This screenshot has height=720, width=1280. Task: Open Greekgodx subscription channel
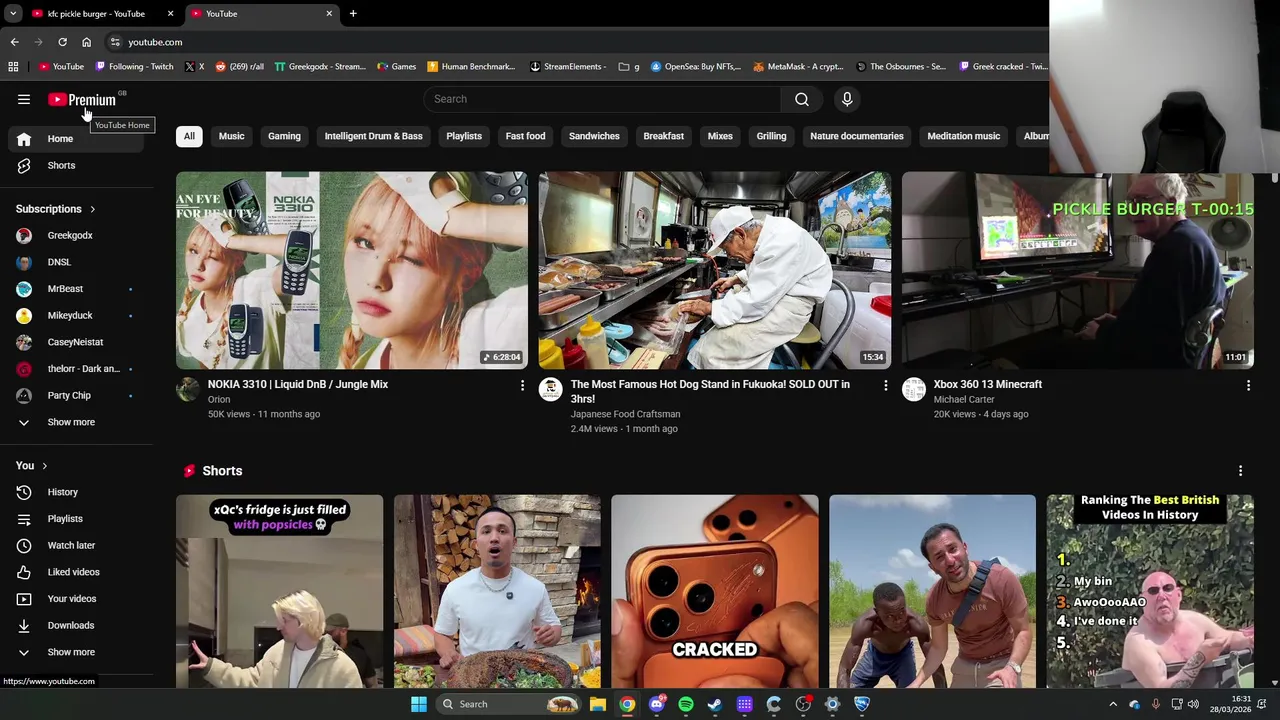76,236
